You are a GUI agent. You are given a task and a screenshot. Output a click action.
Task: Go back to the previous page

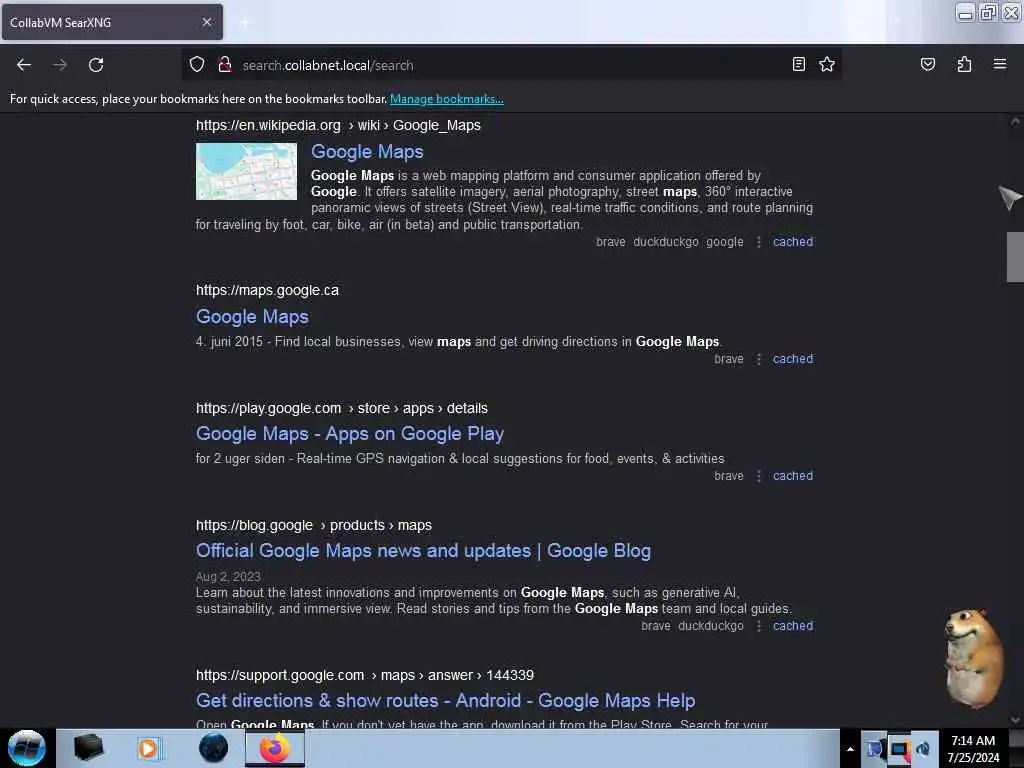coord(24,65)
